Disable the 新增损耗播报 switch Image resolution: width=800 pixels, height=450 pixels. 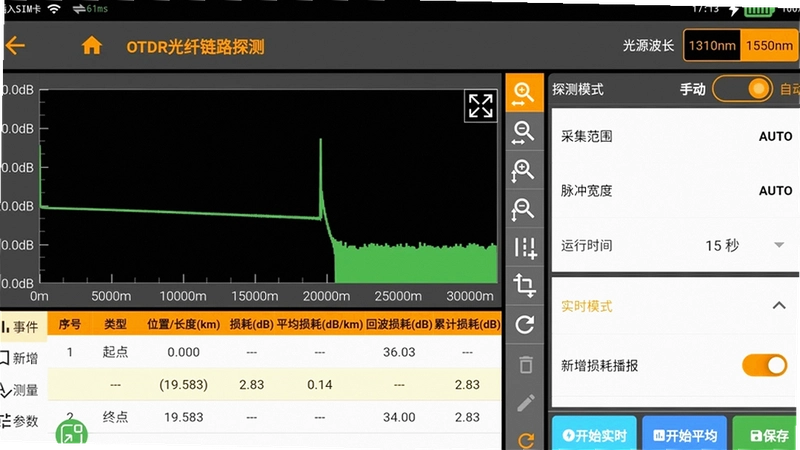point(764,365)
